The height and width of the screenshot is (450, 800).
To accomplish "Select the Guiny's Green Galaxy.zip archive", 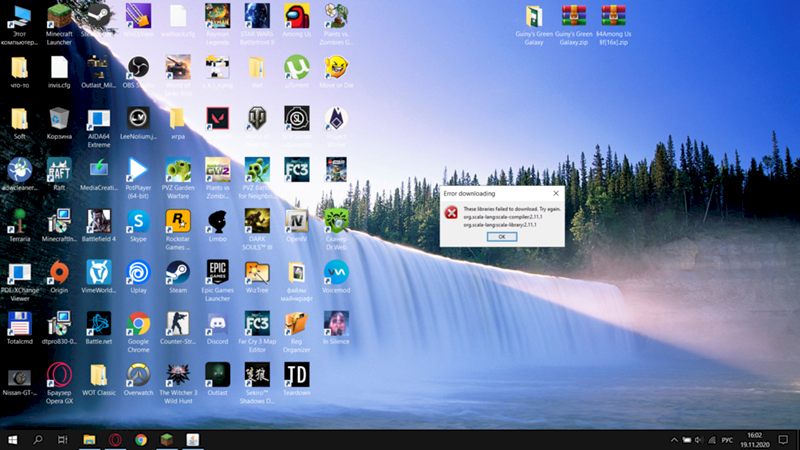I will 574,18.
